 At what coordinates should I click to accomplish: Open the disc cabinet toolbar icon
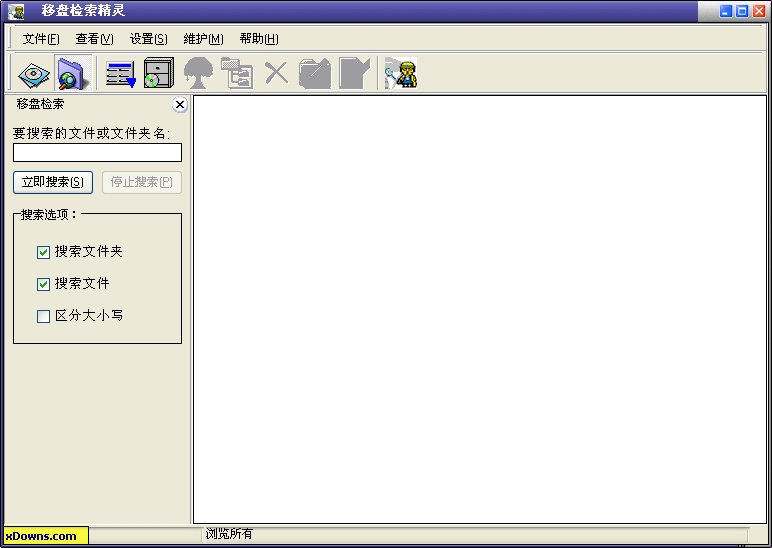click(x=159, y=73)
